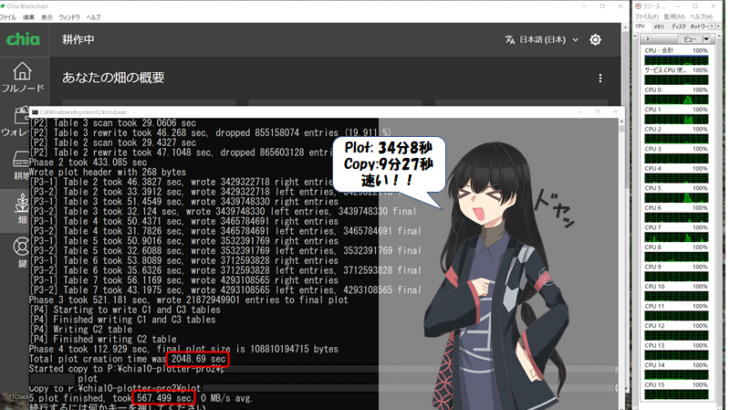Click the translate icon beside 日本語
This screenshot has width=730, height=410.
[509, 40]
